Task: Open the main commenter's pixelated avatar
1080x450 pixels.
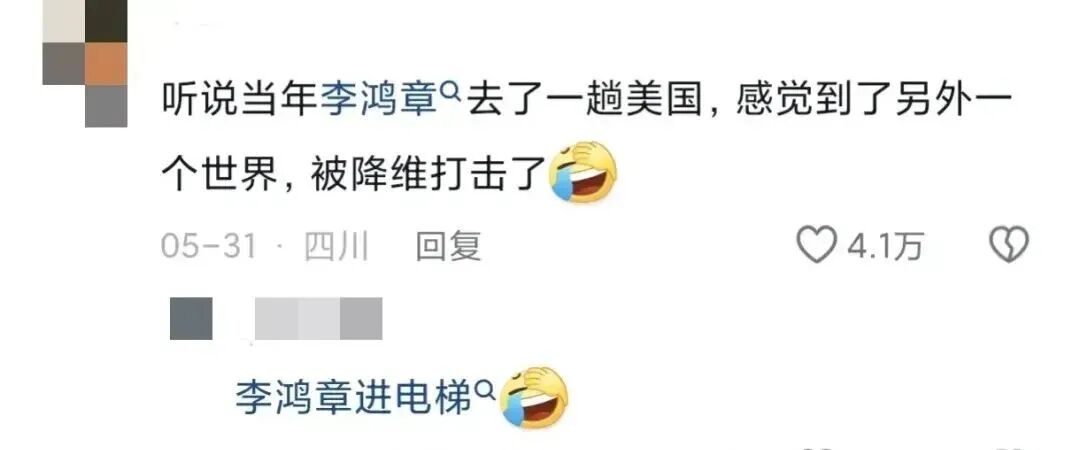Action: click(x=85, y=63)
